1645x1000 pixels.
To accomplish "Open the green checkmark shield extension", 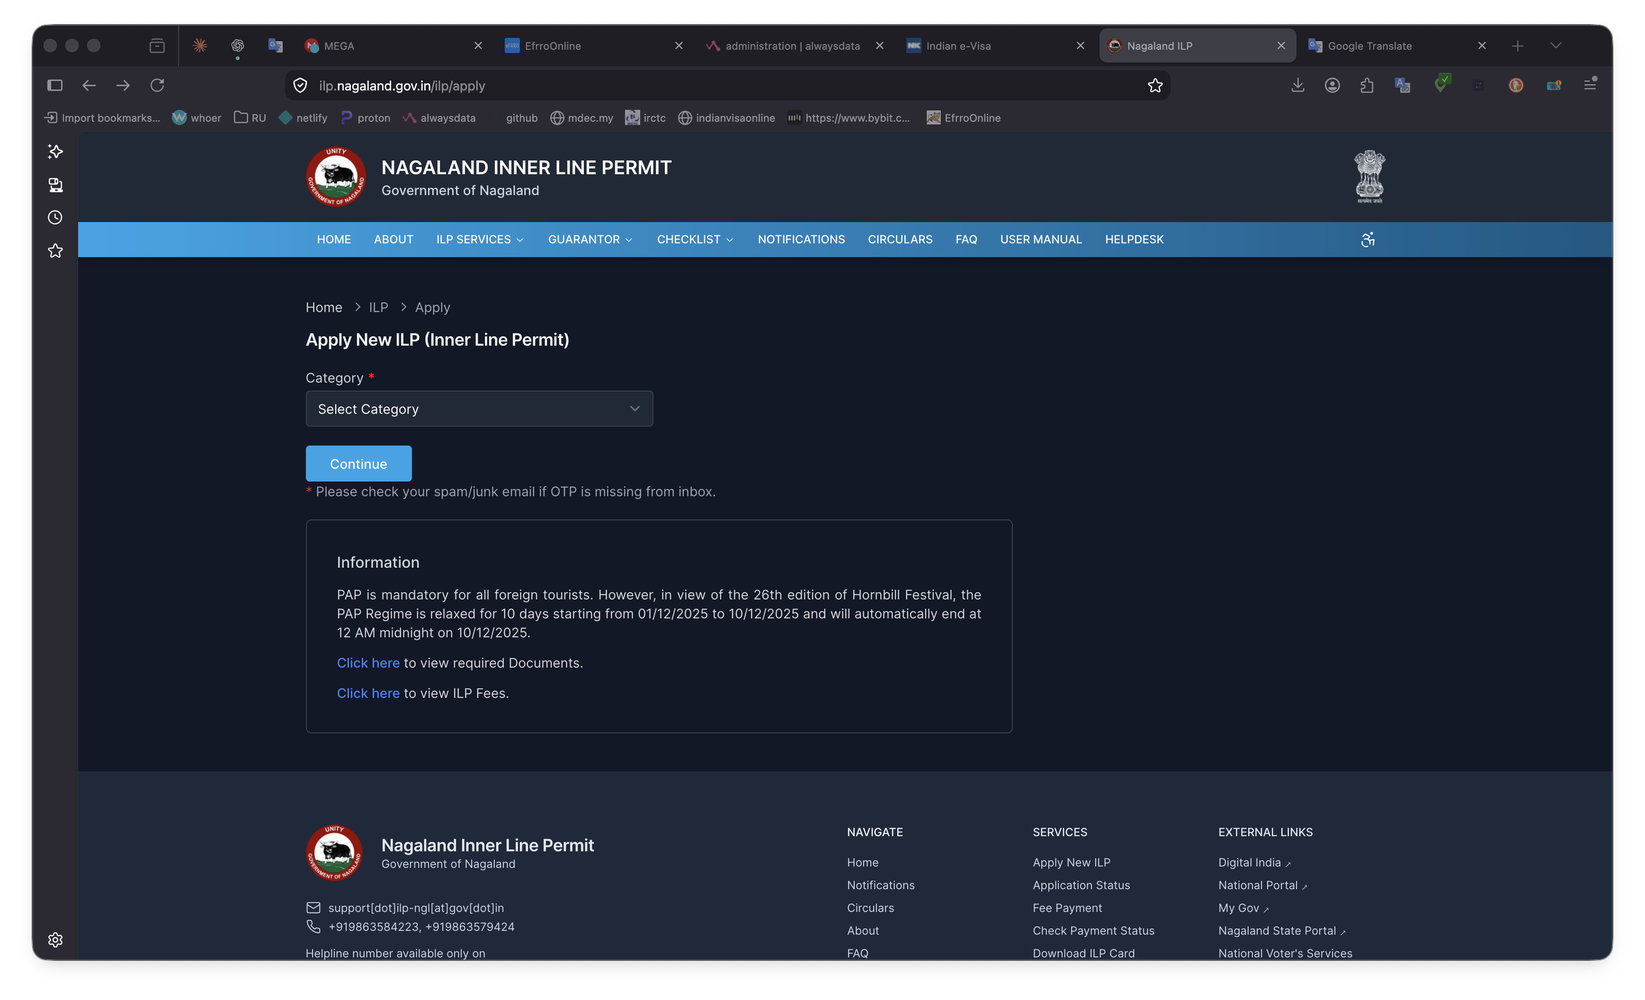I will click(x=1441, y=84).
